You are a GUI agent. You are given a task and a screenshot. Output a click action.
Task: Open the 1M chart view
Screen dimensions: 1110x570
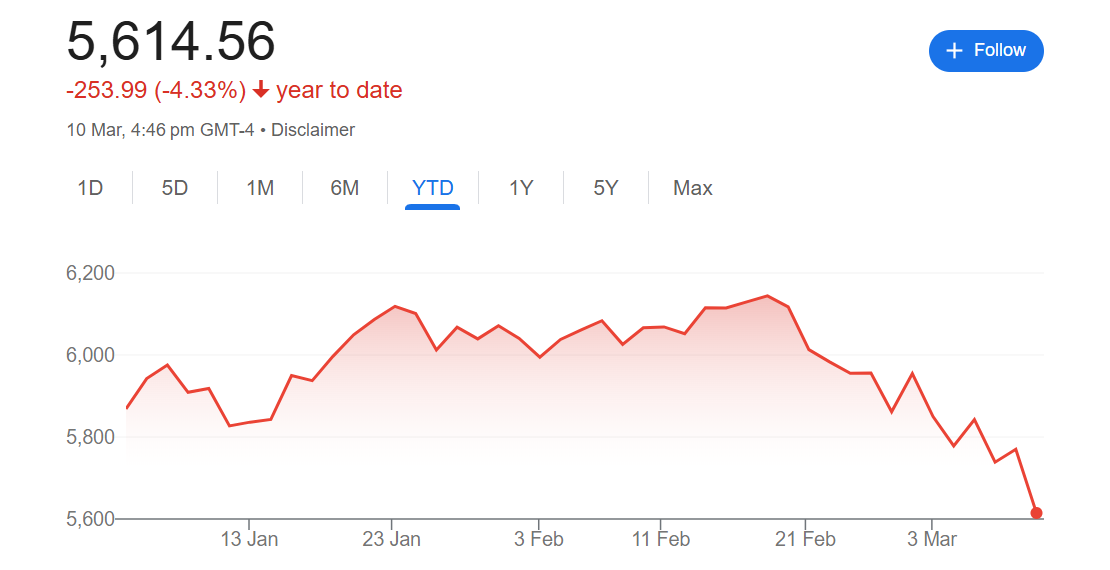(260, 188)
